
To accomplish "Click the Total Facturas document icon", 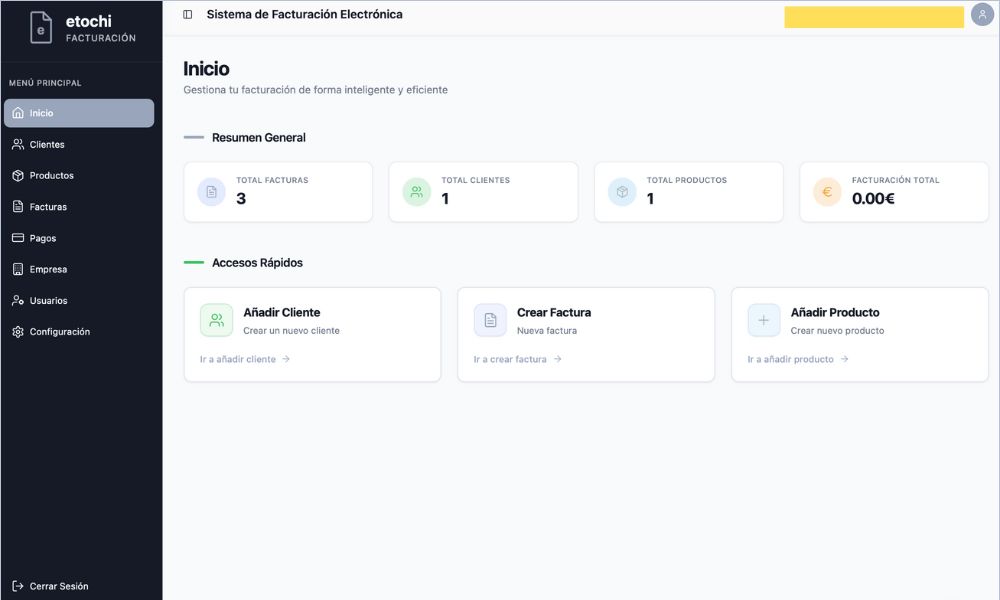I will [211, 192].
